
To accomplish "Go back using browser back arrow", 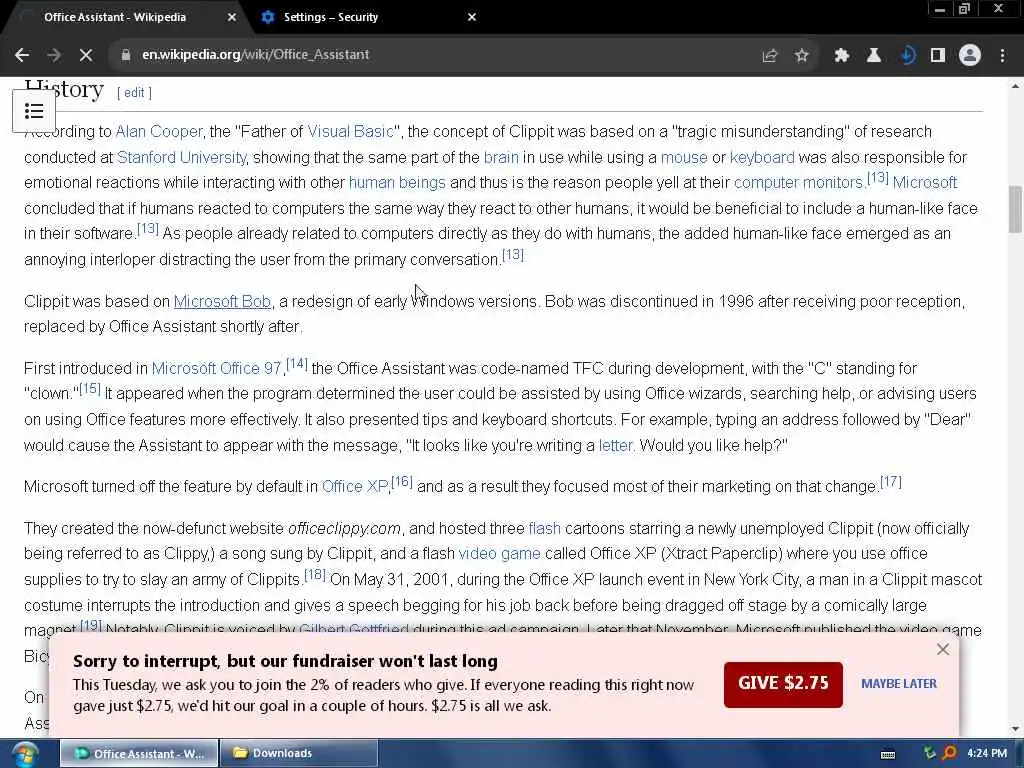I will [x=22, y=56].
